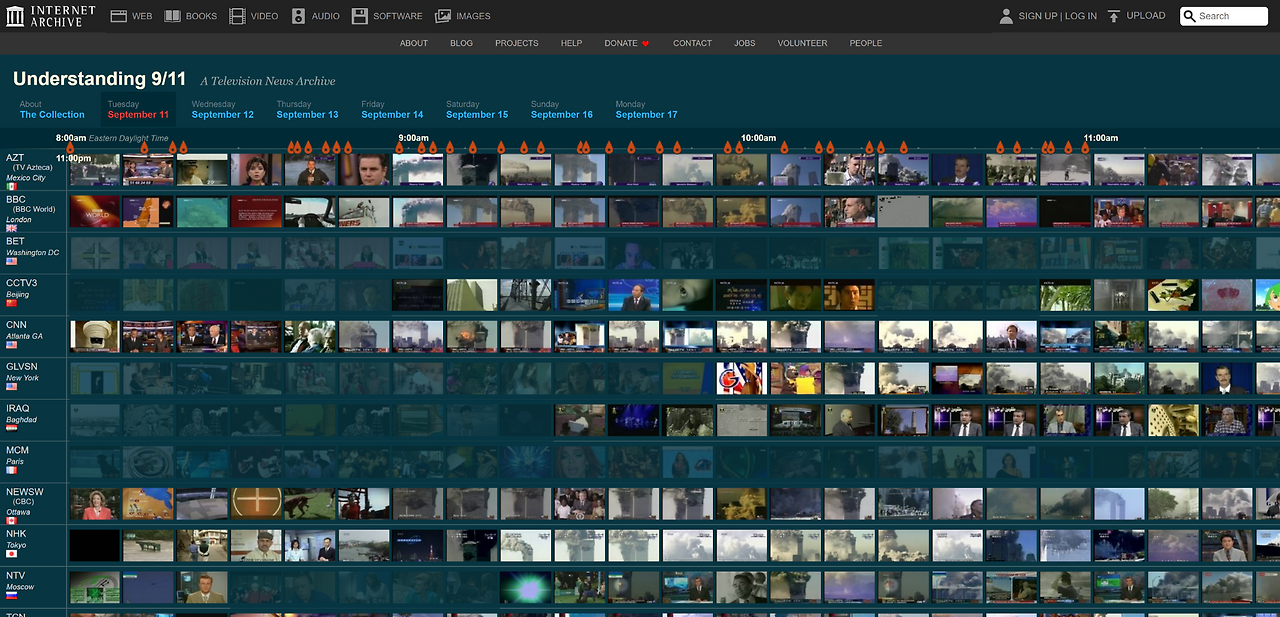This screenshot has width=1280, height=617.
Task: Click the NHK channel name
Action: 16,534
